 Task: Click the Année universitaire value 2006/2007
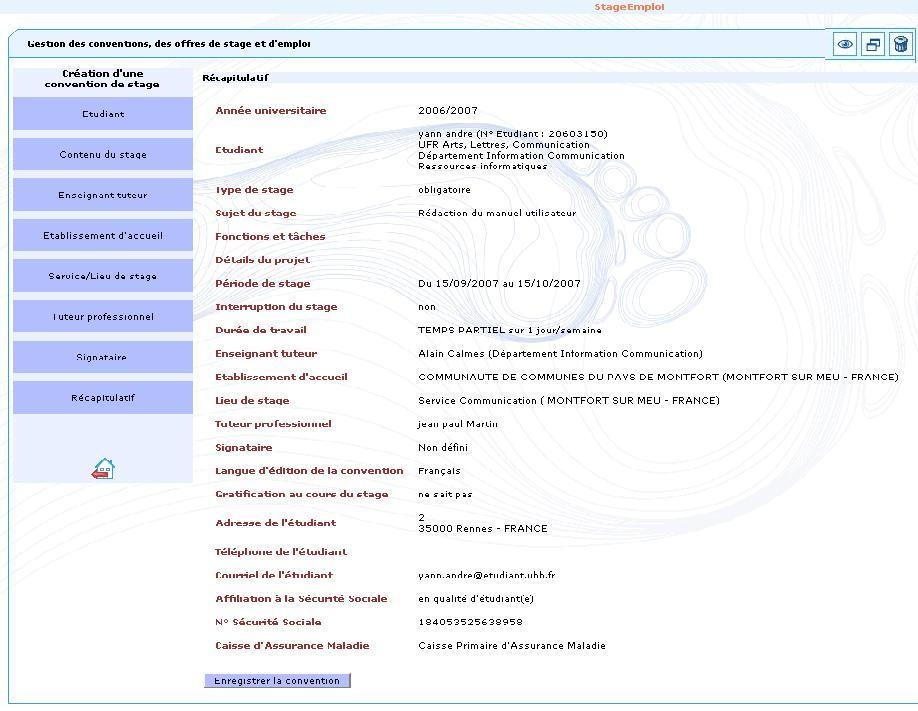pos(448,111)
